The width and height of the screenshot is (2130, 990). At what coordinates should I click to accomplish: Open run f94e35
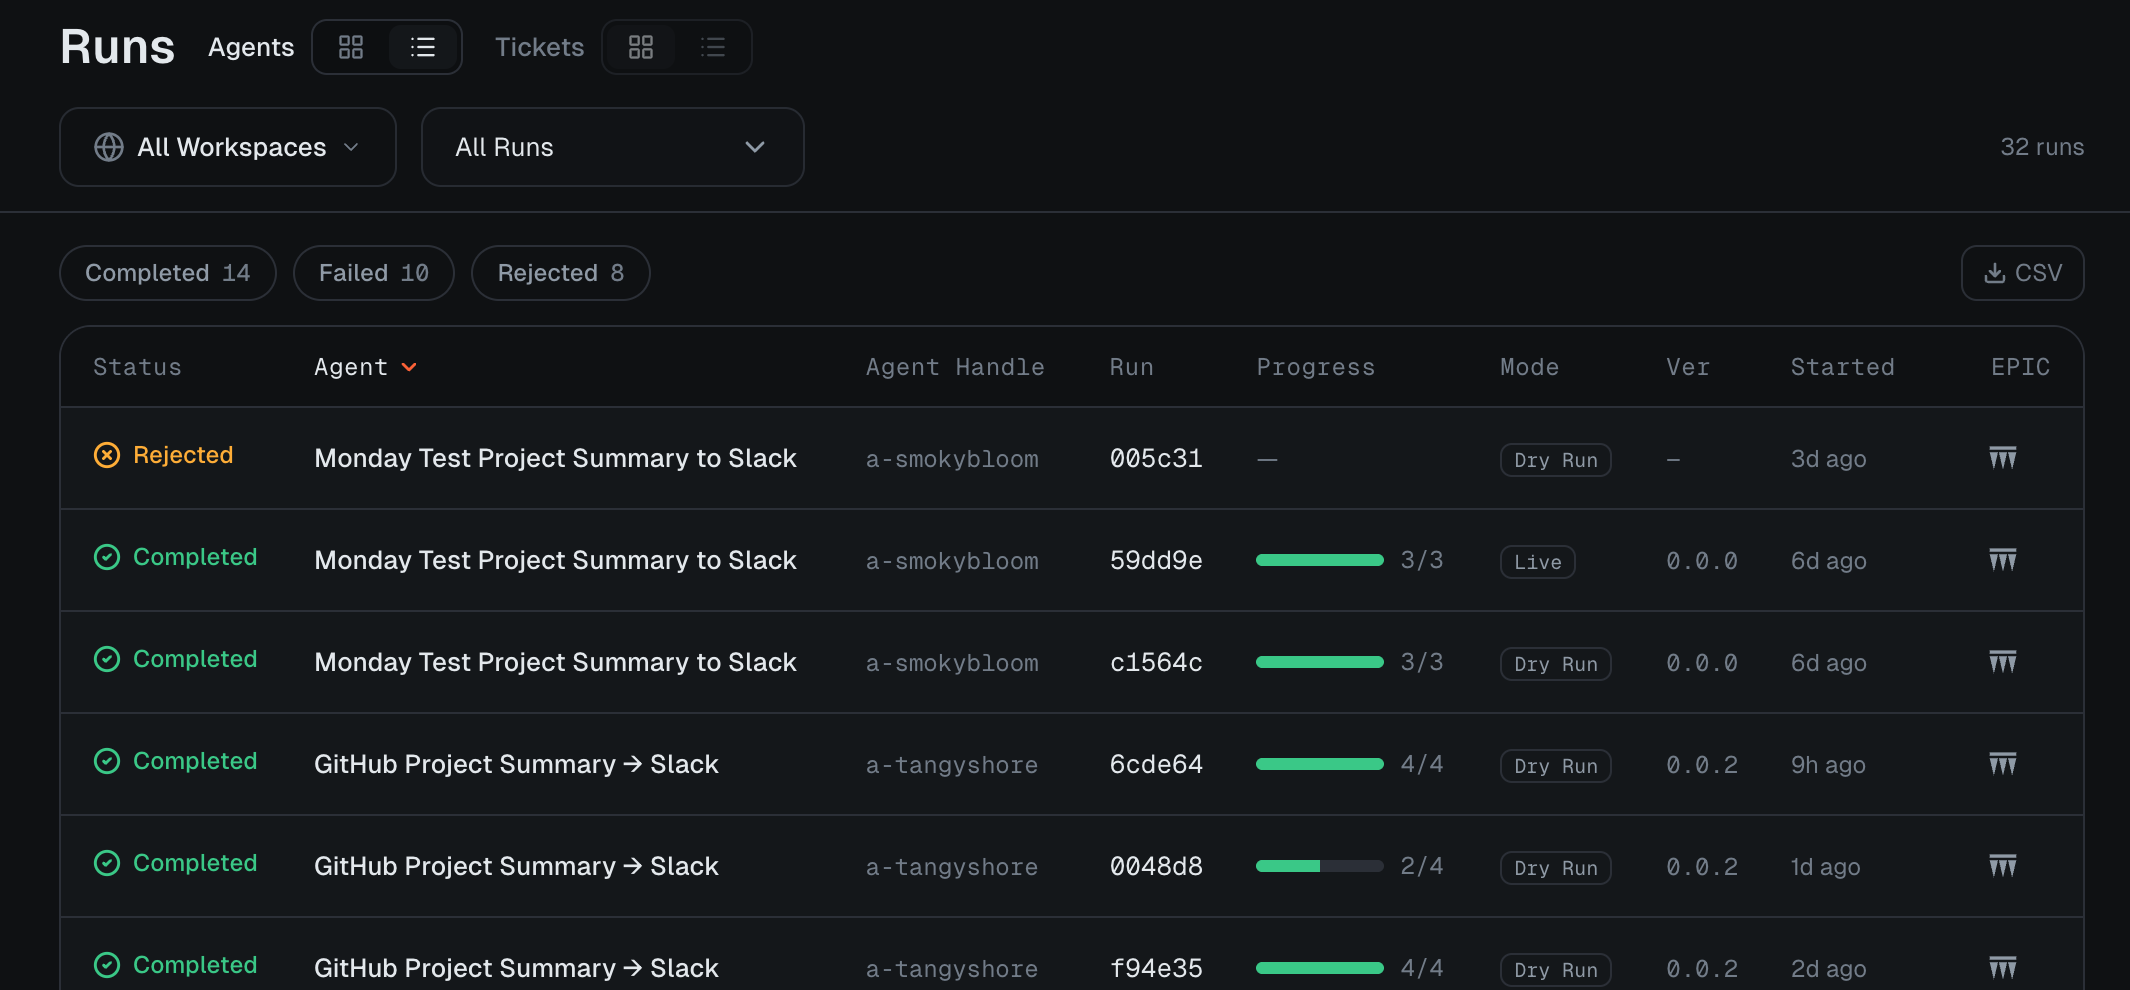[x=1156, y=968]
